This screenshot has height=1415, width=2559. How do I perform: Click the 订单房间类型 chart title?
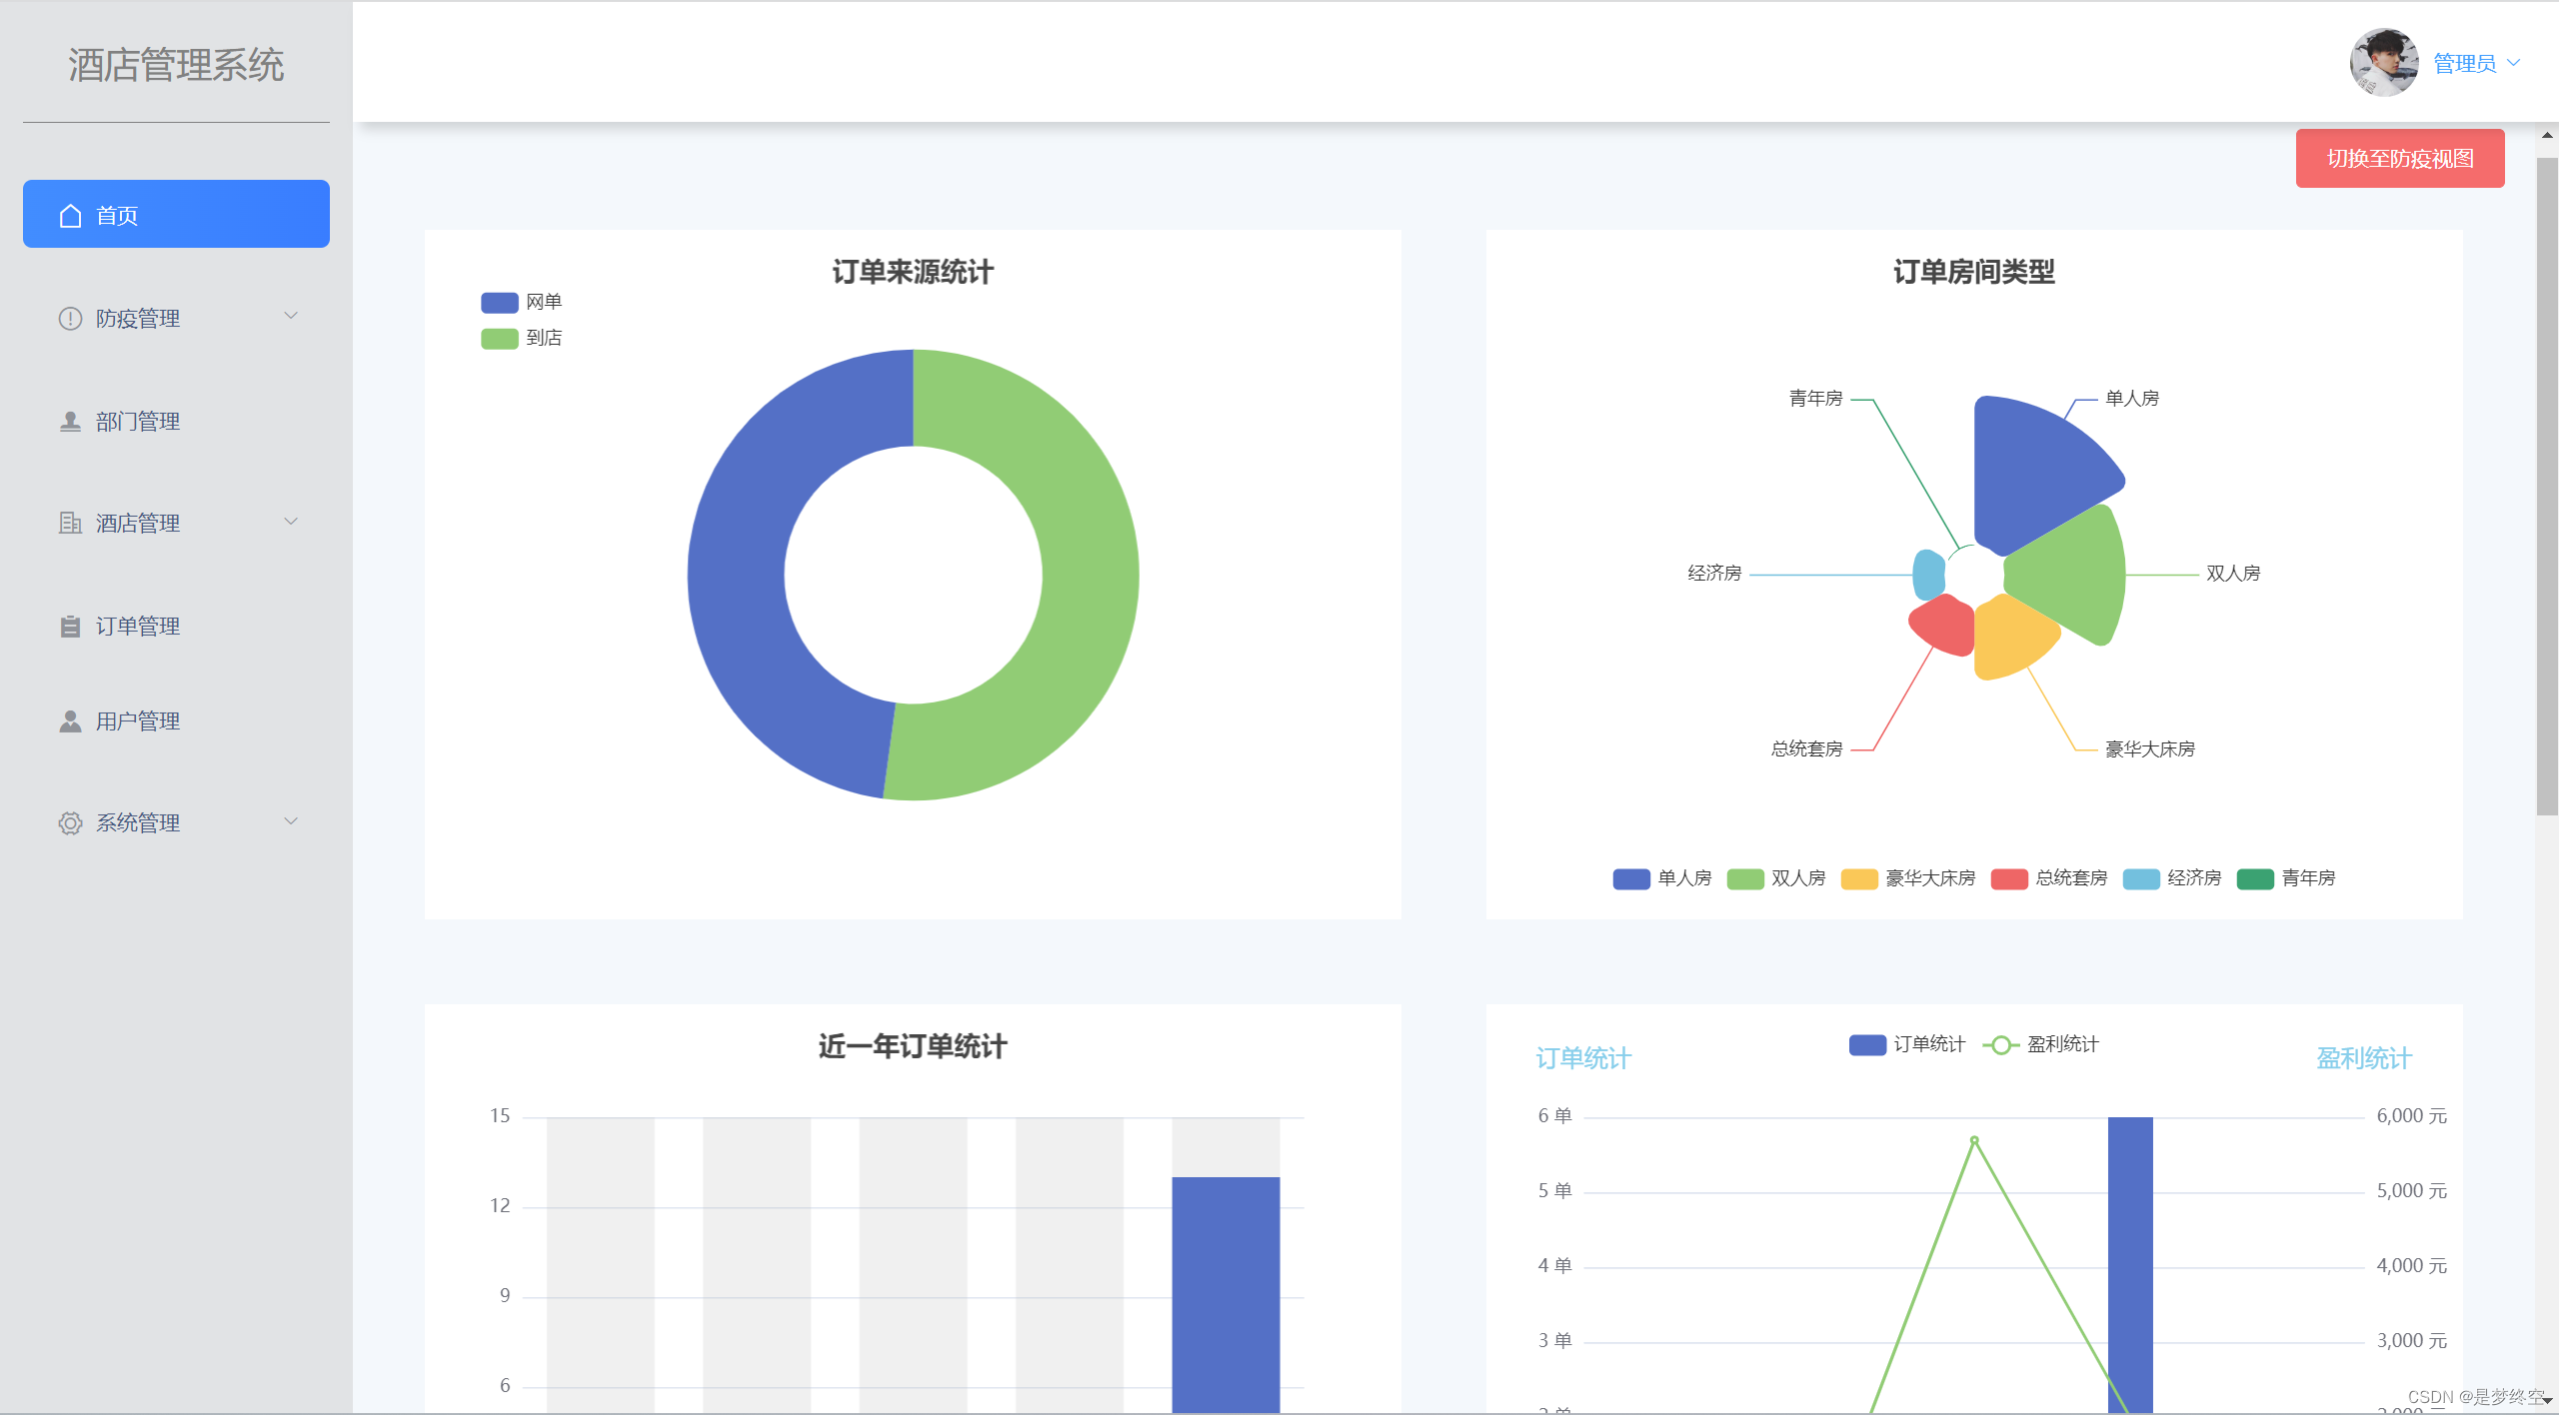[x=1973, y=271]
